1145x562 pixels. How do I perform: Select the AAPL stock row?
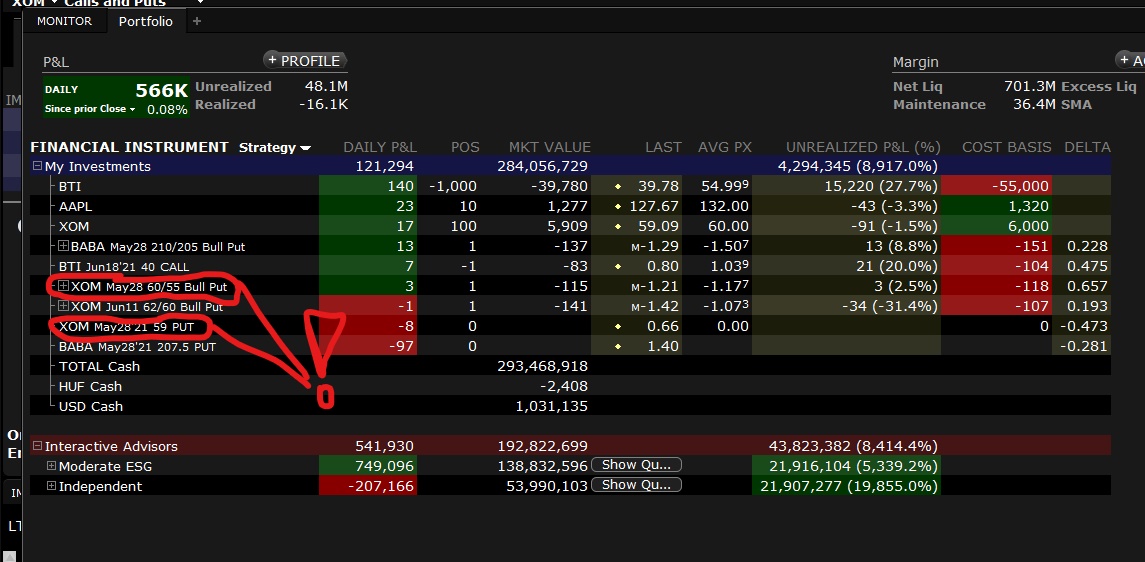pyautogui.click(x=570, y=207)
